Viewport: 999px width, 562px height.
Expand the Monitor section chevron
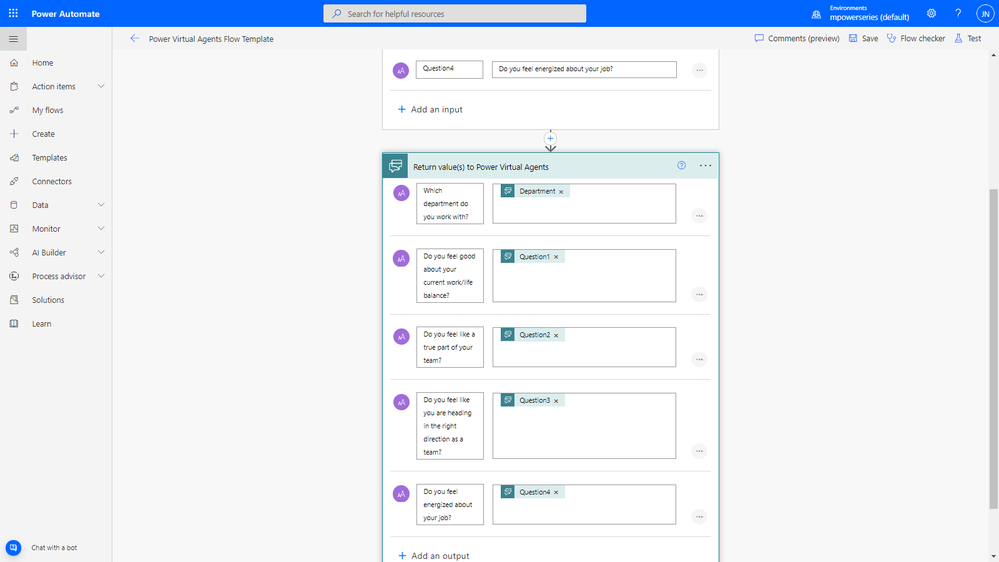point(101,228)
